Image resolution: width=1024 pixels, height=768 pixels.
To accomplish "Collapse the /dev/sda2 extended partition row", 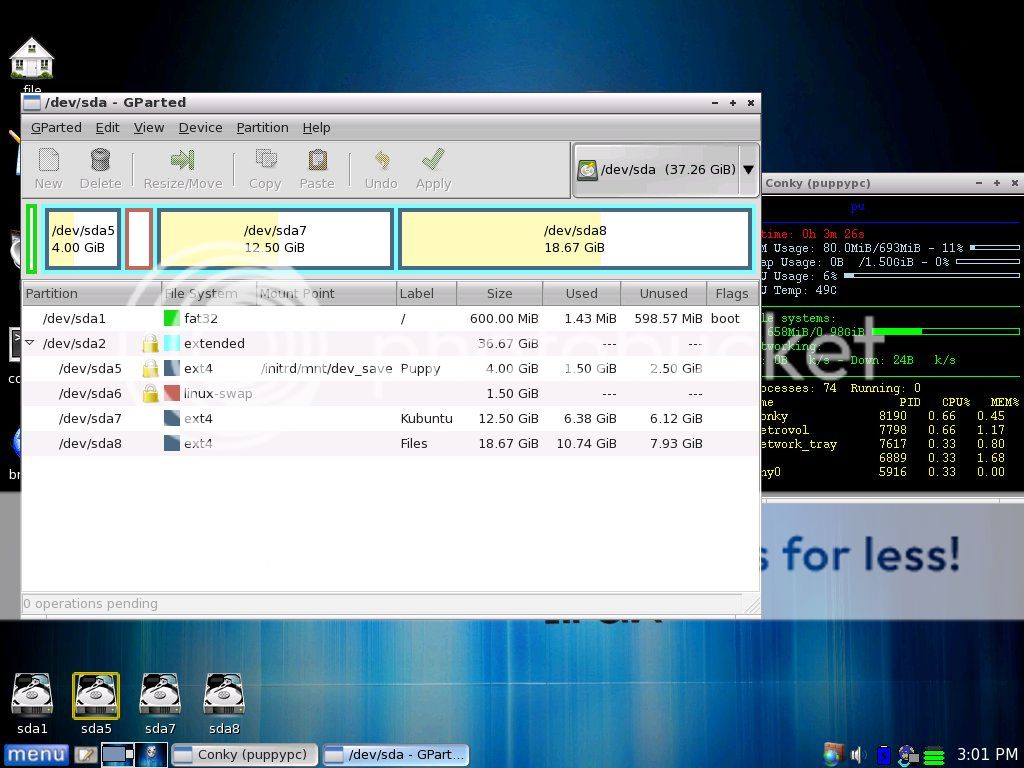I will [29, 343].
